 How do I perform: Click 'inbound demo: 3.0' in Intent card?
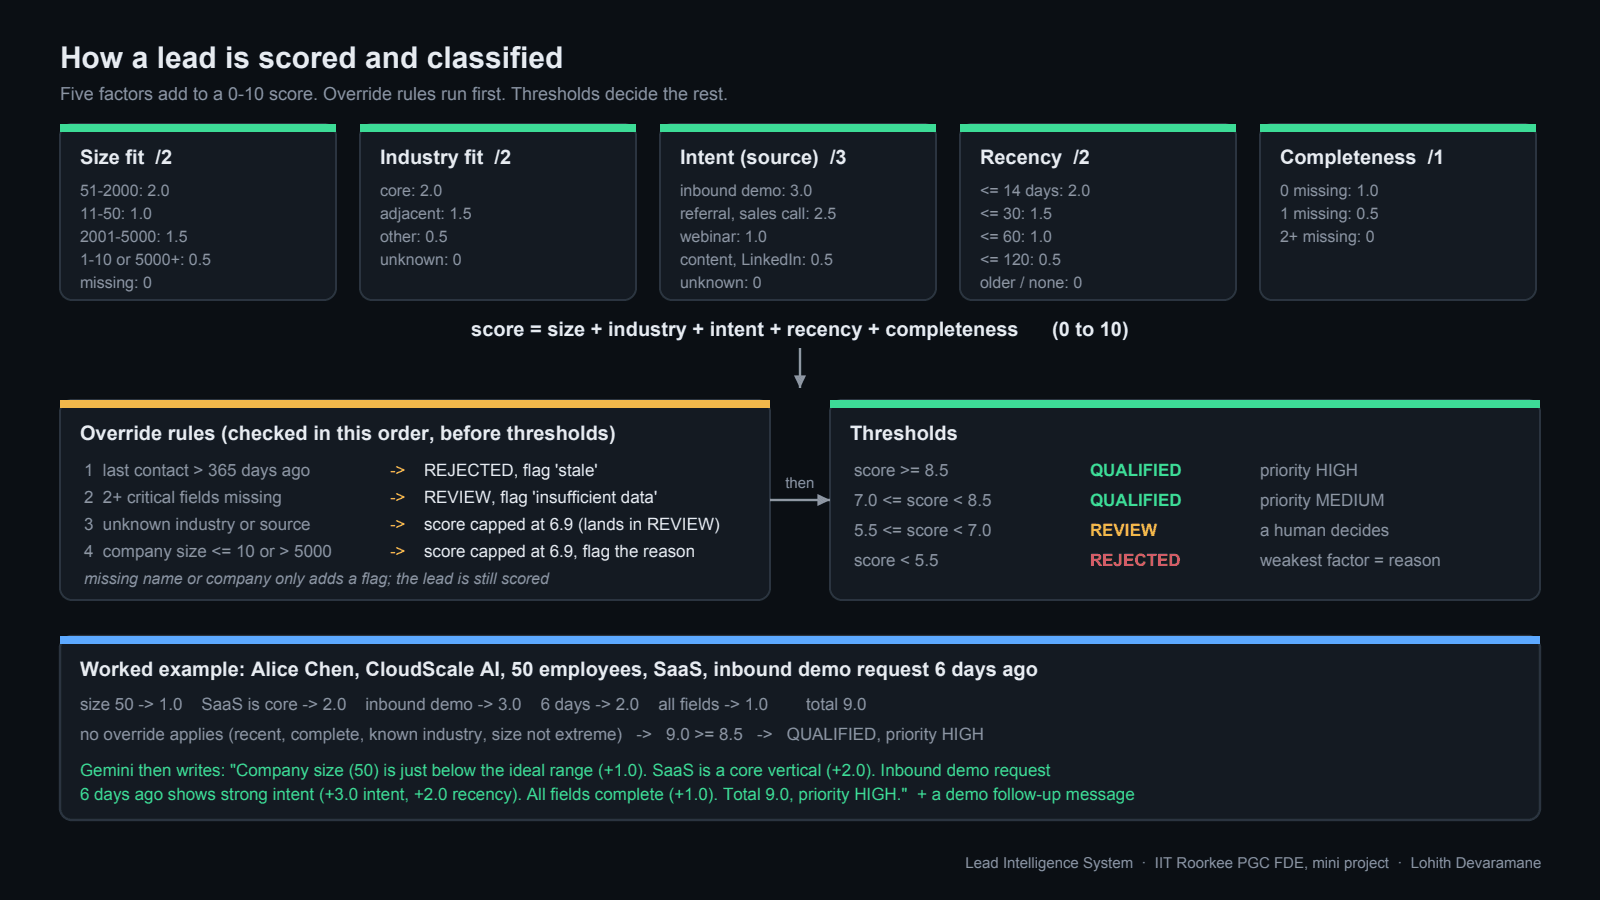[x=746, y=190]
